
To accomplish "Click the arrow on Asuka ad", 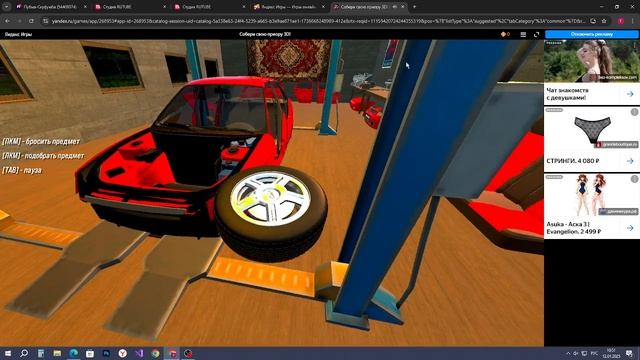I will pos(630,228).
